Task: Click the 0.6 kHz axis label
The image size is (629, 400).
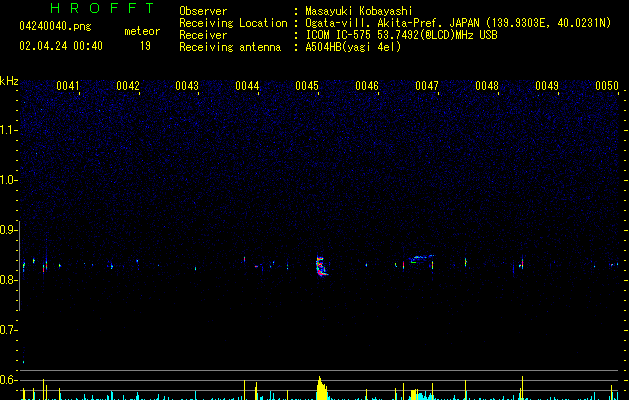Action: 8,380
